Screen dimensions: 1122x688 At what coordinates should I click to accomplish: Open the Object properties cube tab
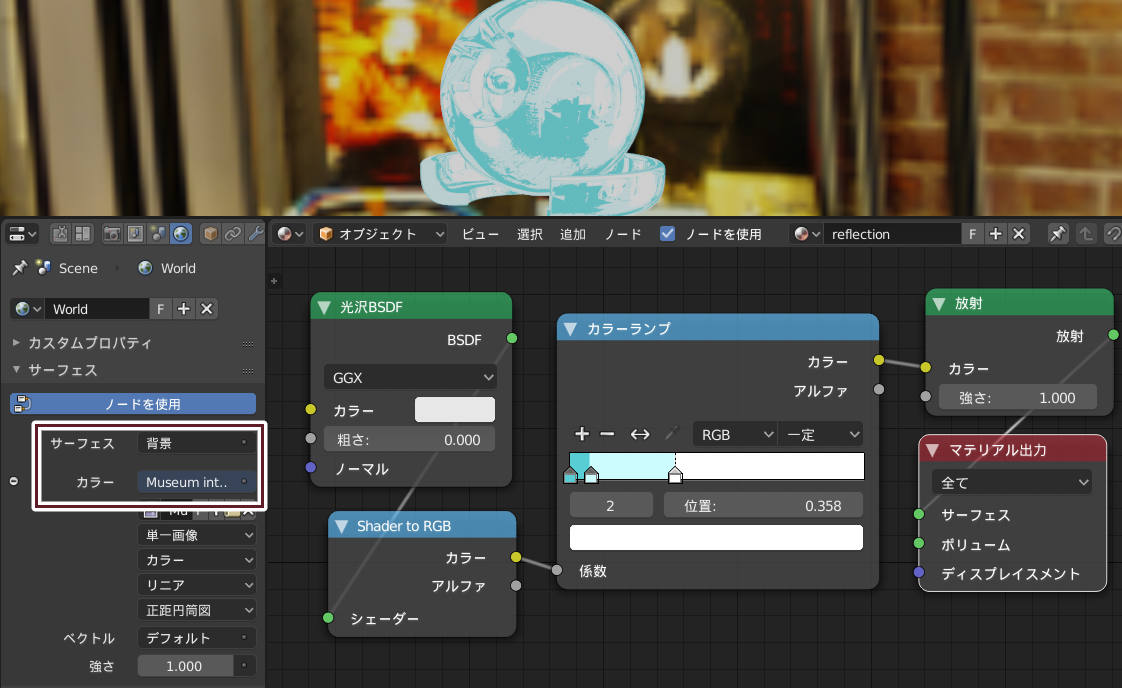(x=210, y=233)
